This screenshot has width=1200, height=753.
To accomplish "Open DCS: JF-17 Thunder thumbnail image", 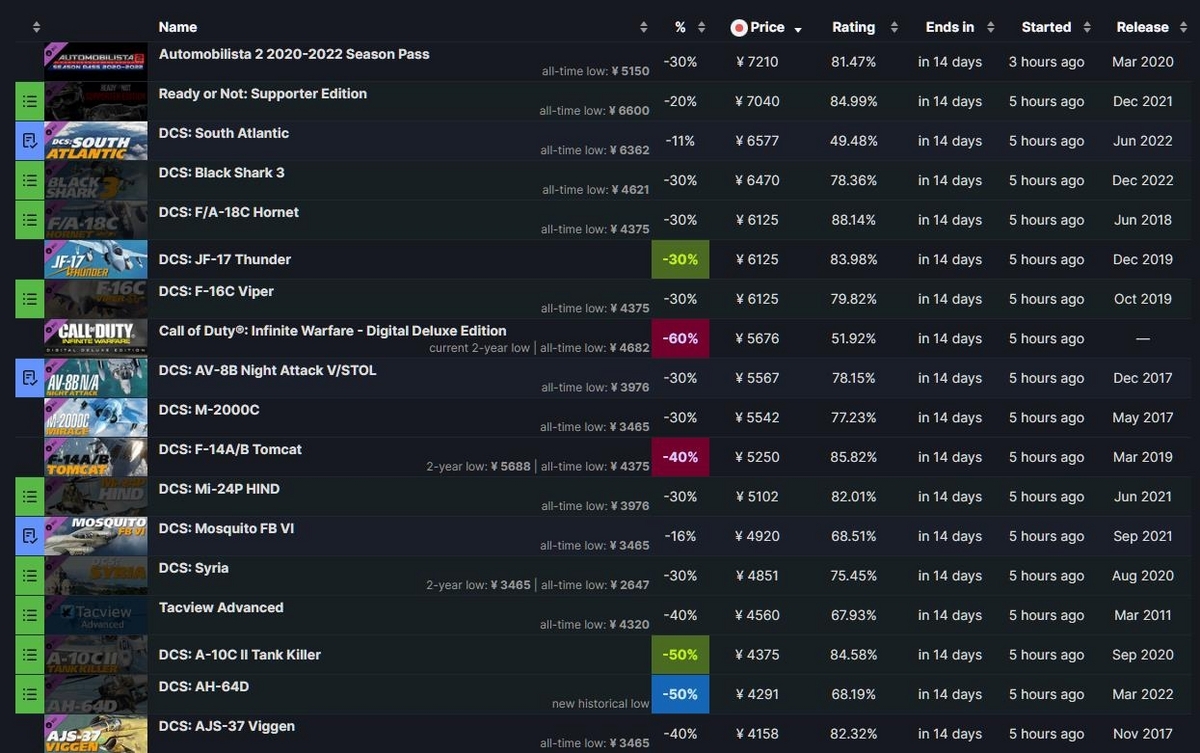I will tap(96, 259).
